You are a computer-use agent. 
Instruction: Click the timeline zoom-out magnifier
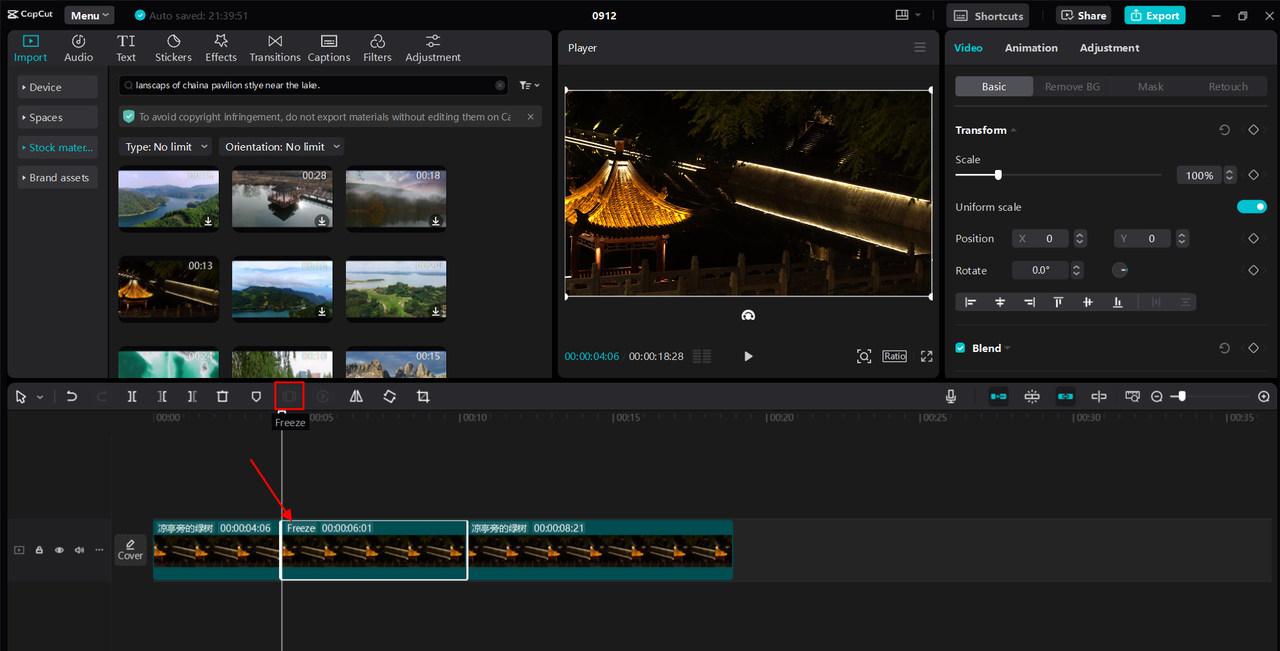(x=1157, y=397)
